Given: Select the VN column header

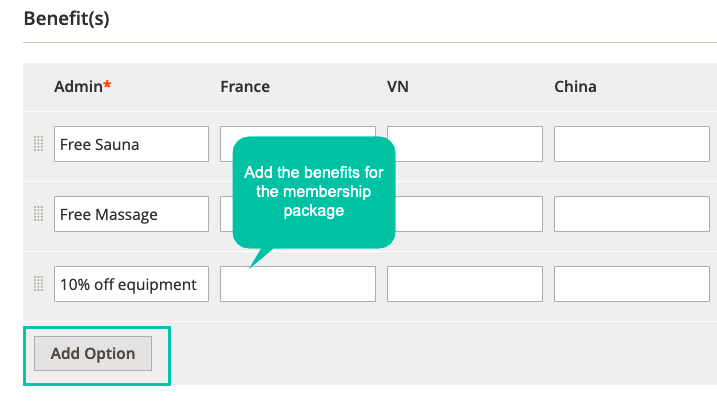Looking at the screenshot, I should [398, 86].
